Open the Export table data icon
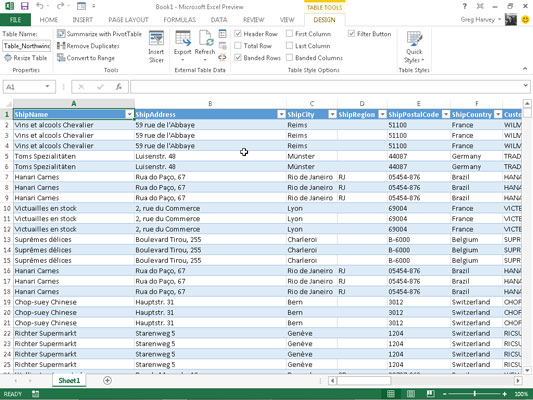The height and width of the screenshot is (400, 533). pos(183,38)
